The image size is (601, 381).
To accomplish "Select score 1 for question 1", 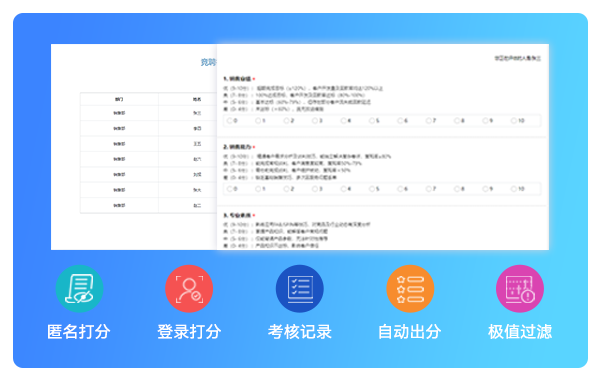I will 258,121.
